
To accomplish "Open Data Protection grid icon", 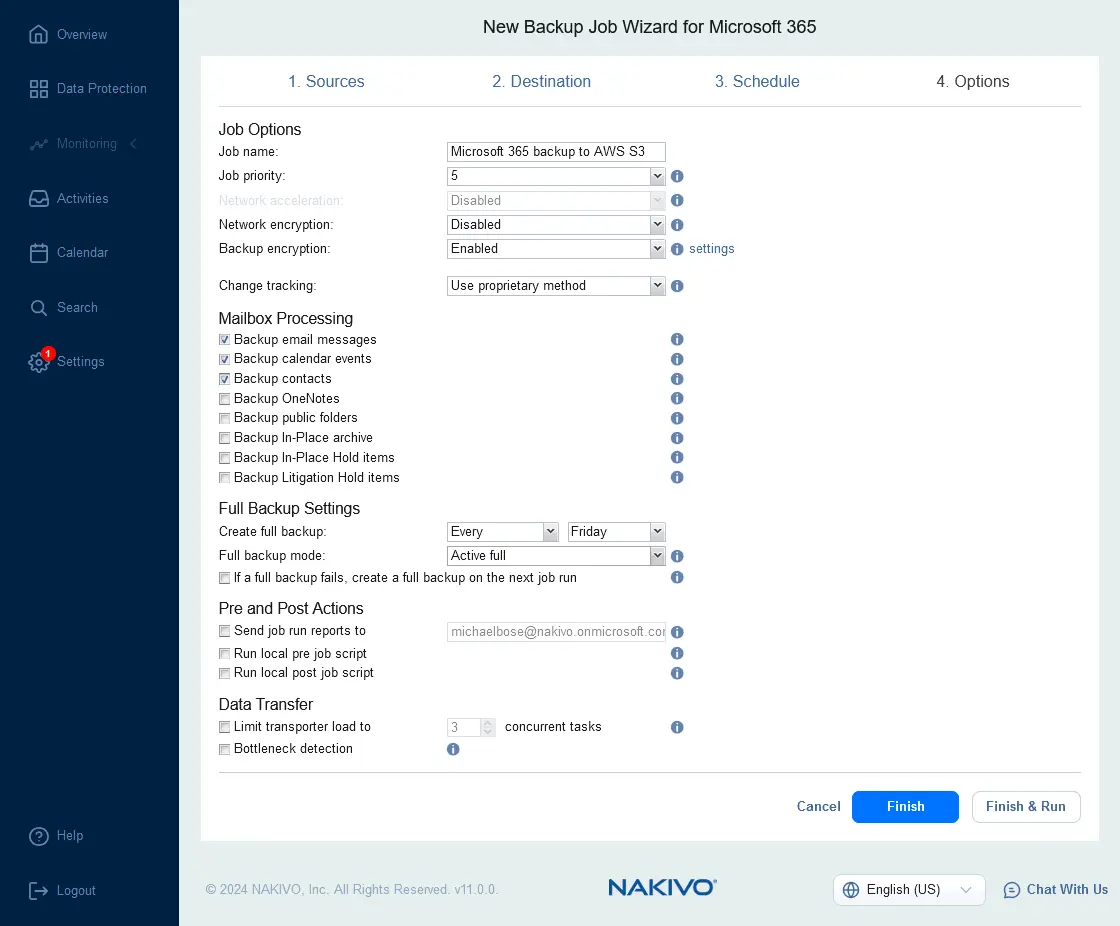I will [39, 89].
